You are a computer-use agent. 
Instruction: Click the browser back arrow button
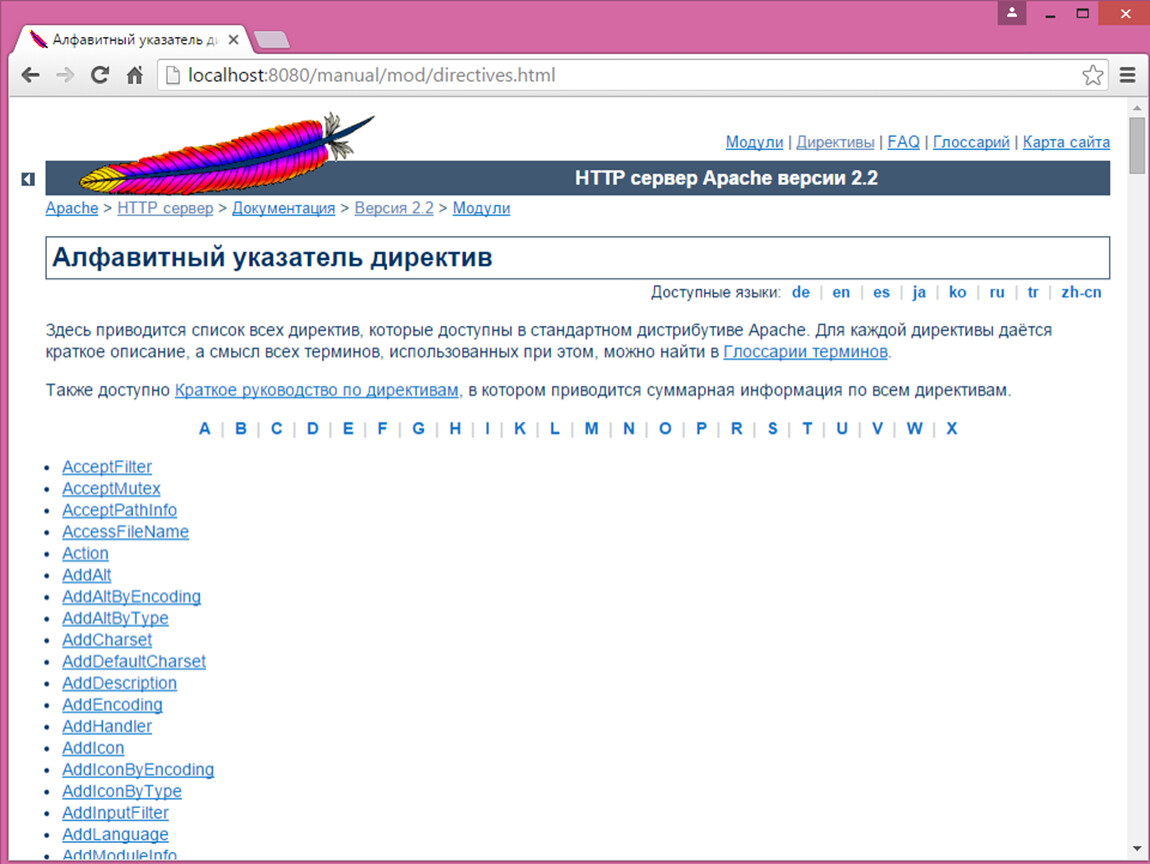click(30, 75)
